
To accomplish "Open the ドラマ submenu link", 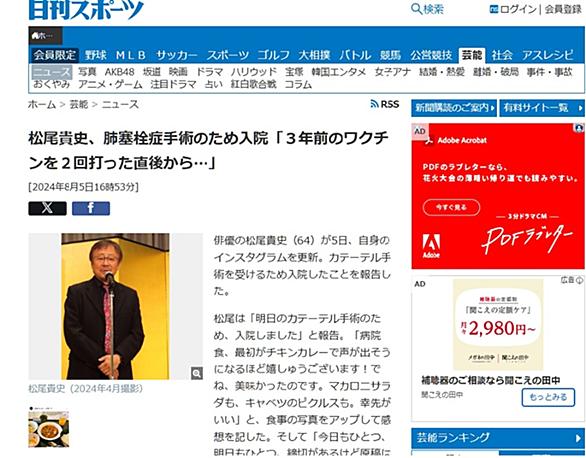I will point(209,72).
